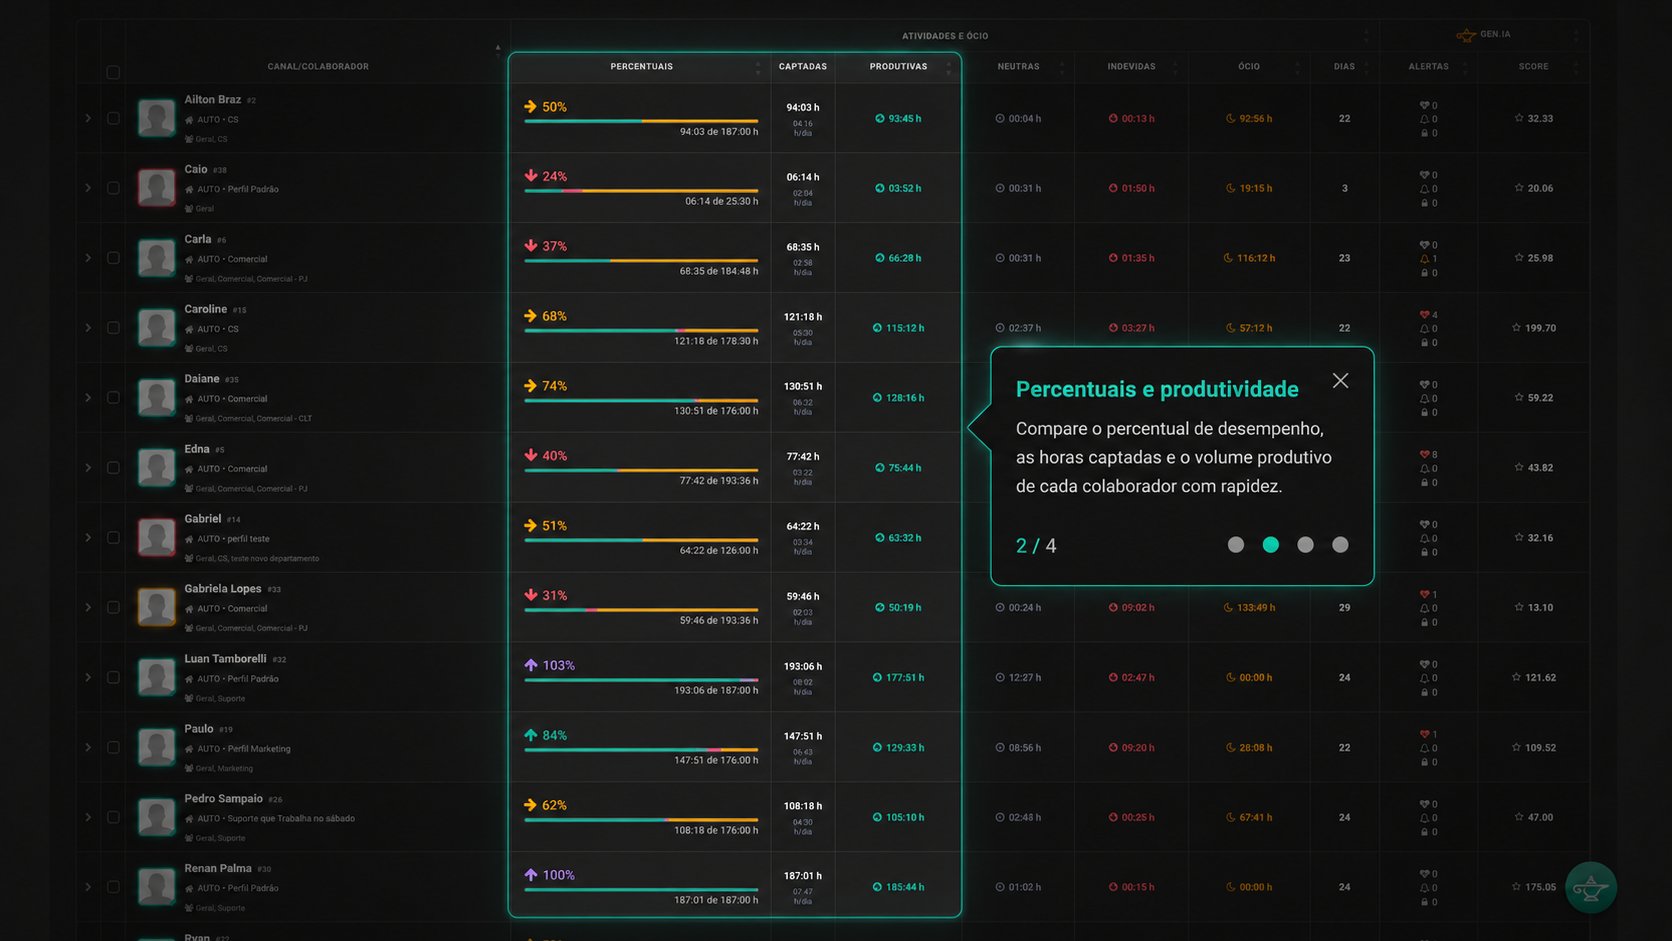1672x941 pixels.
Task: Expand the Caroline row
Action: click(88, 328)
